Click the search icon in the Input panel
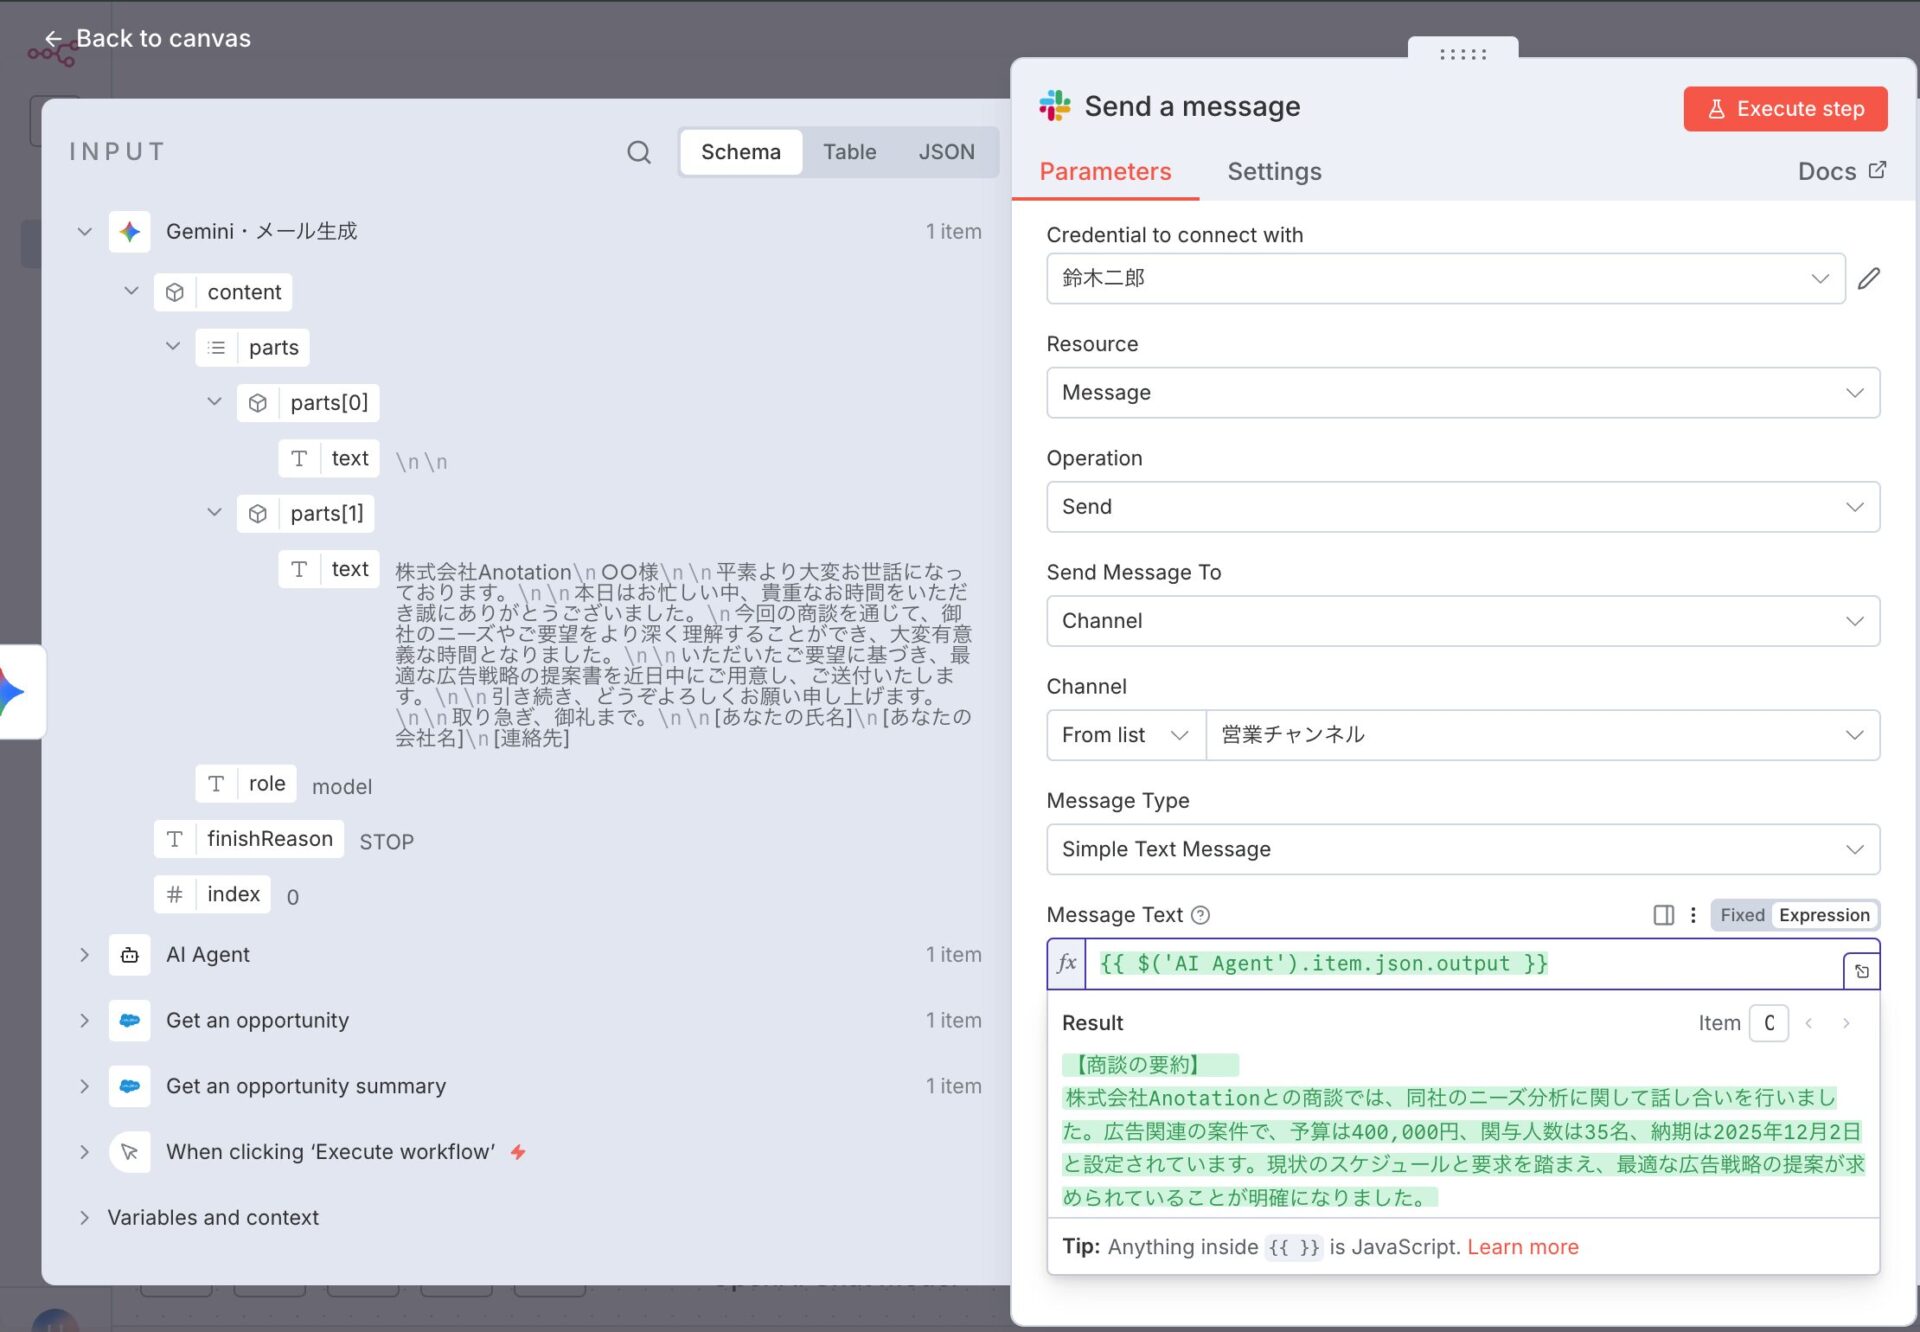This screenshot has height=1332, width=1920. pos(638,152)
